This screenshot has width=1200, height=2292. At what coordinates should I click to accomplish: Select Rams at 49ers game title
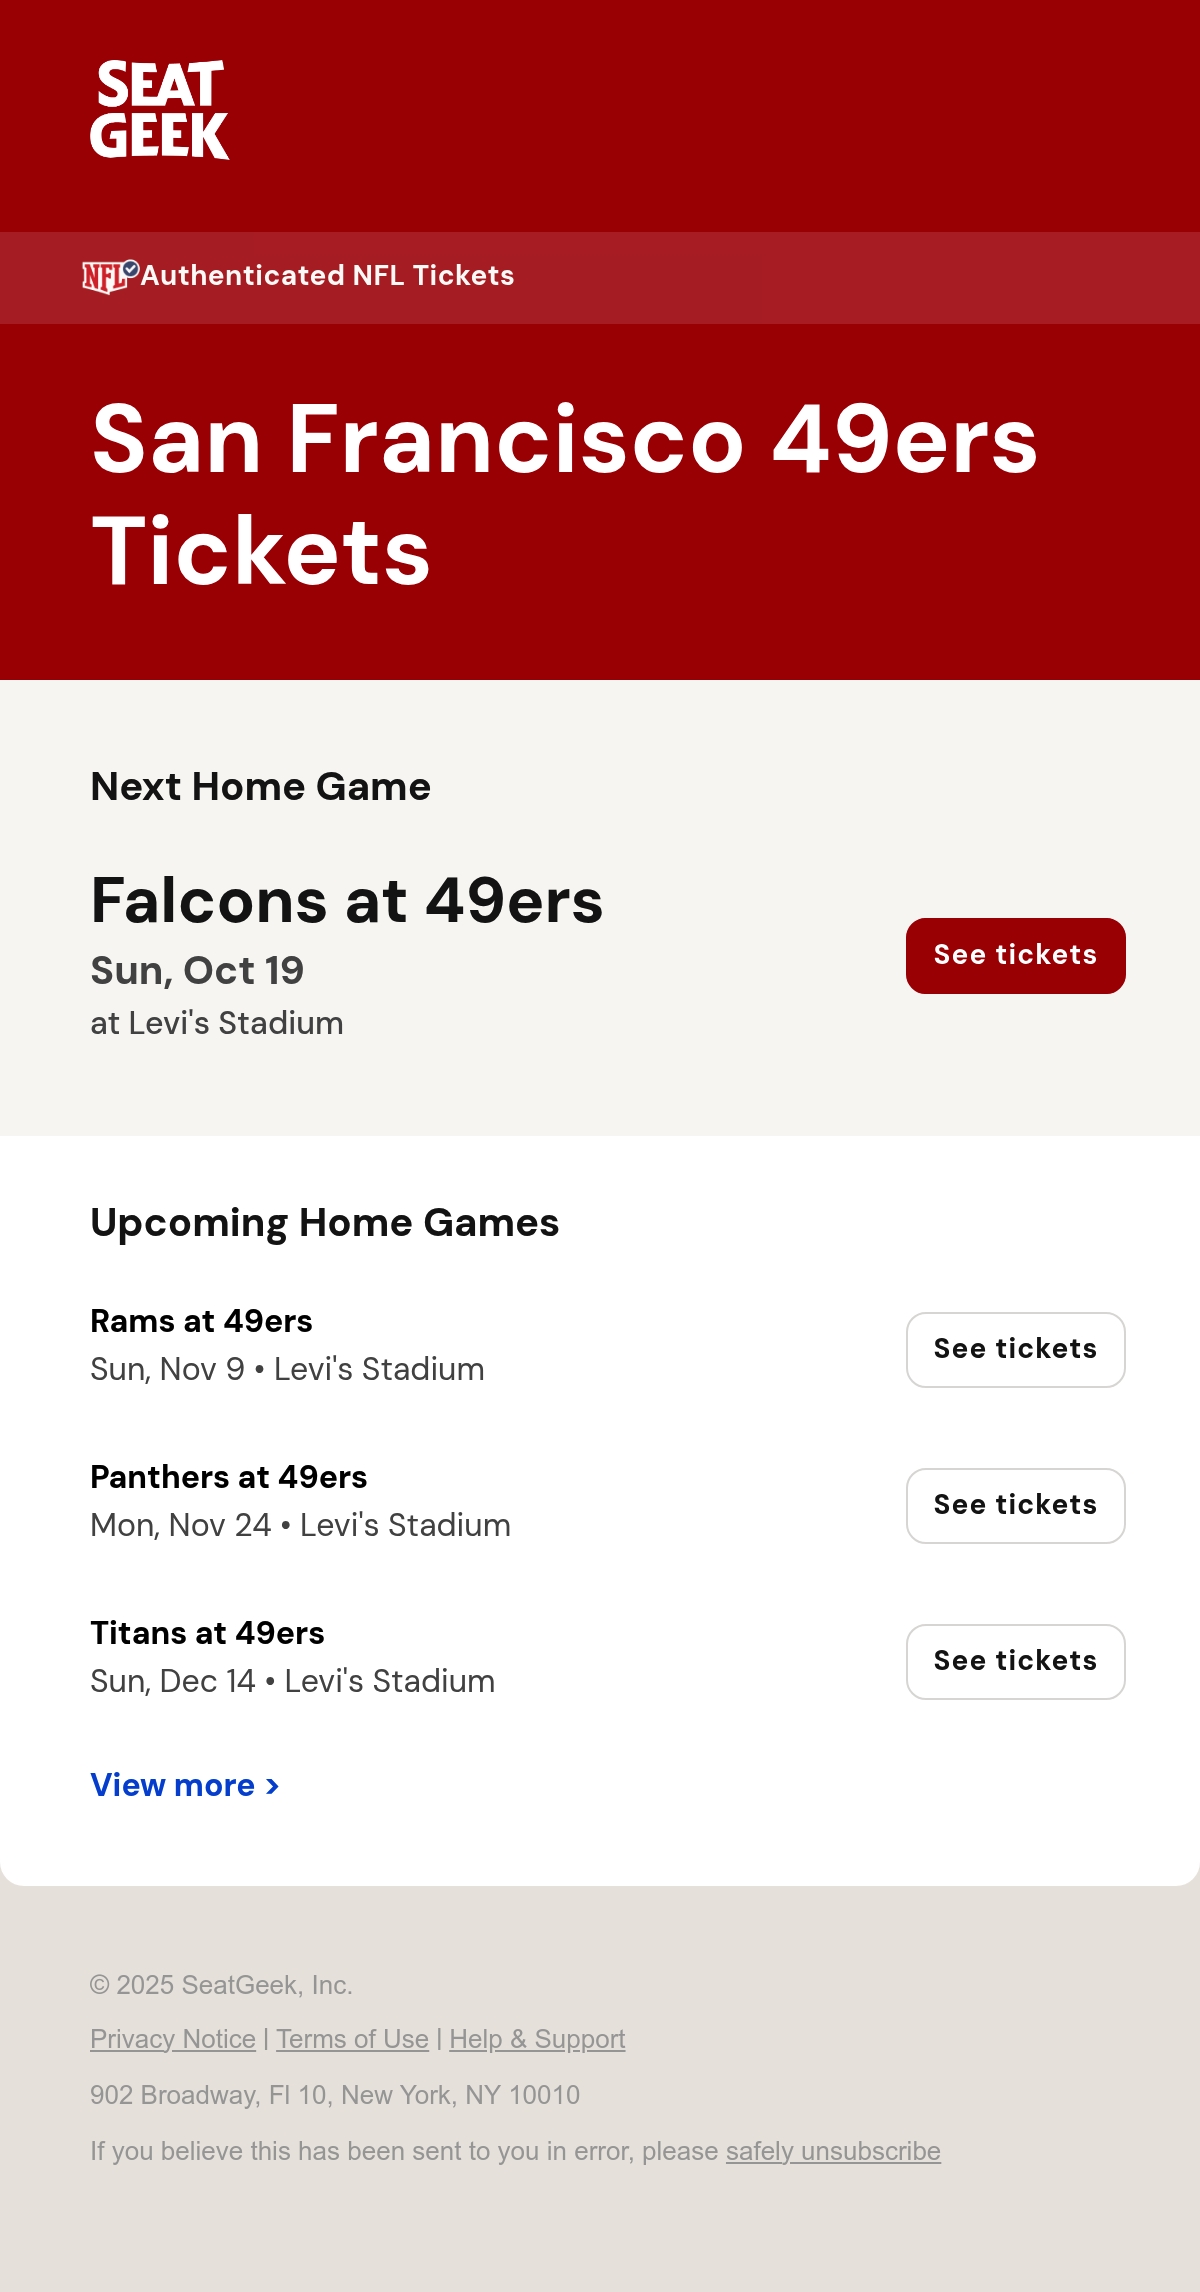pos(201,1321)
